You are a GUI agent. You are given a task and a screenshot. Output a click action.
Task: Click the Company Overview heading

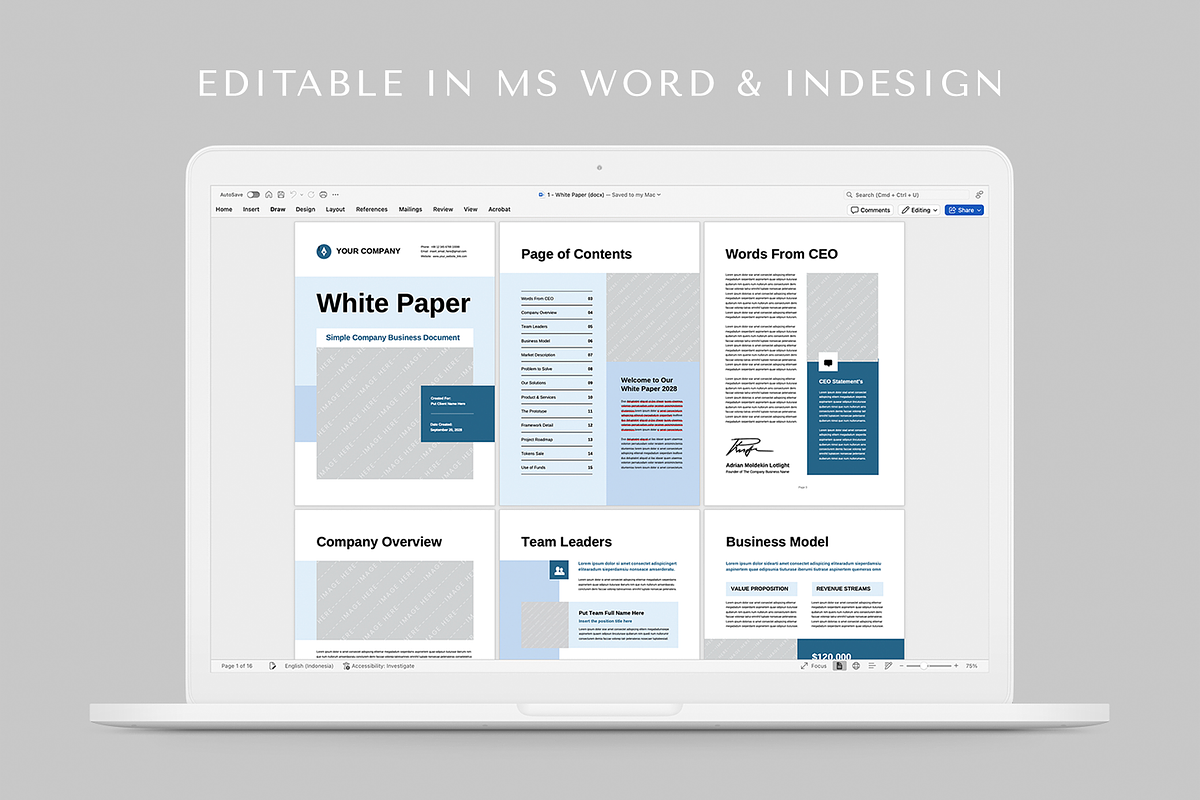click(379, 542)
